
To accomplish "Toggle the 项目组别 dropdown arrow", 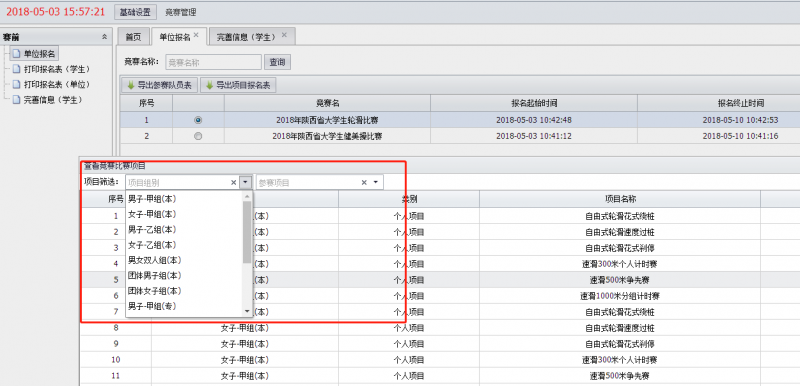I will tap(246, 182).
